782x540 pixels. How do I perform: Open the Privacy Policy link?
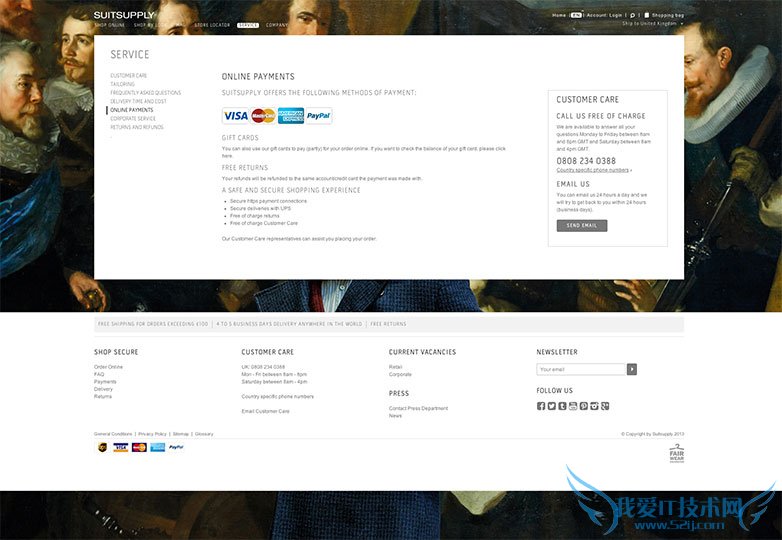(x=152, y=434)
